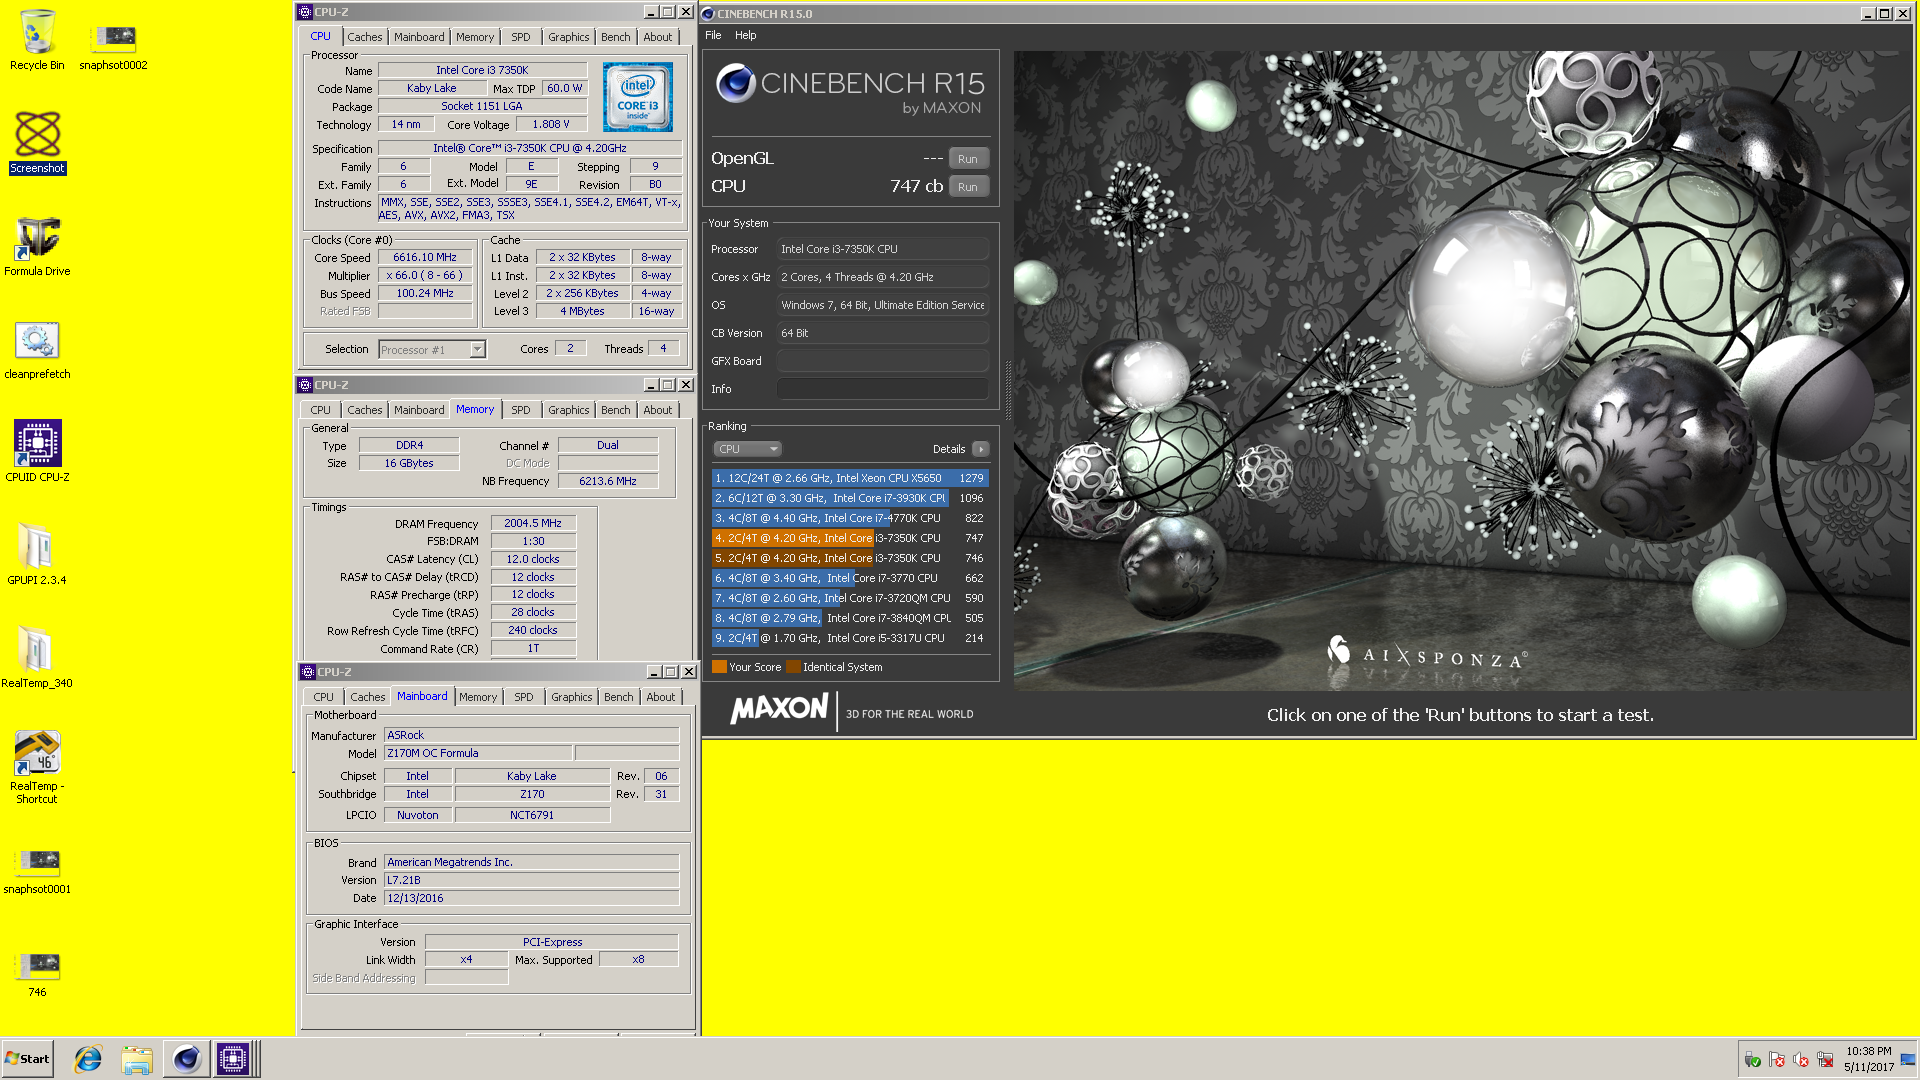The width and height of the screenshot is (1920, 1080).
Task: Open the Formula Drive shortcut
Action: pos(37,246)
